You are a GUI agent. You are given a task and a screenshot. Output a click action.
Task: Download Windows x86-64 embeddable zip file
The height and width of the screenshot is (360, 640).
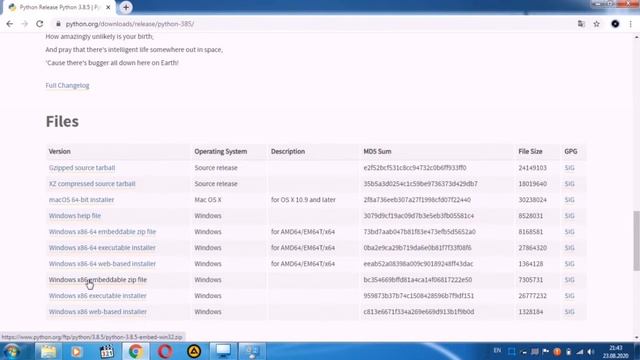click(x=102, y=231)
